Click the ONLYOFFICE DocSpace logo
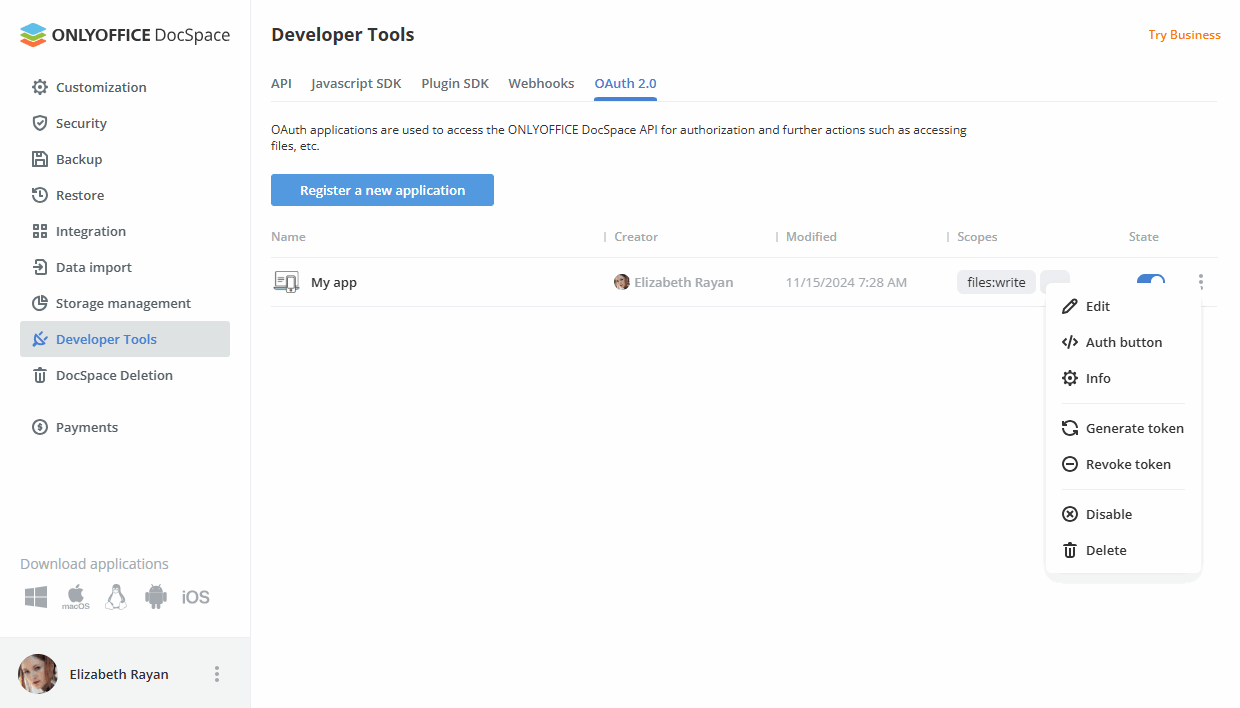The height and width of the screenshot is (708, 1240). click(125, 35)
